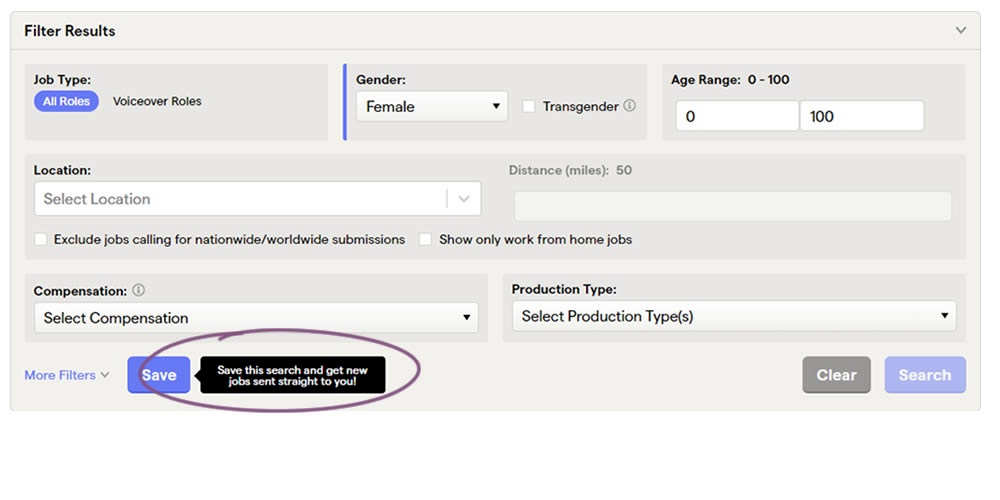Switch to Voiceover Roles job type

157,101
